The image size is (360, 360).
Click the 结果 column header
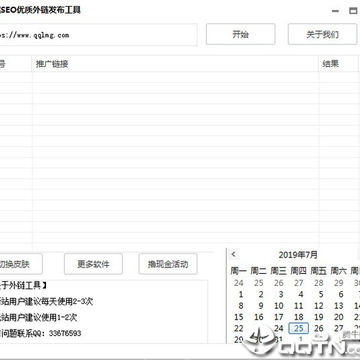point(338,64)
